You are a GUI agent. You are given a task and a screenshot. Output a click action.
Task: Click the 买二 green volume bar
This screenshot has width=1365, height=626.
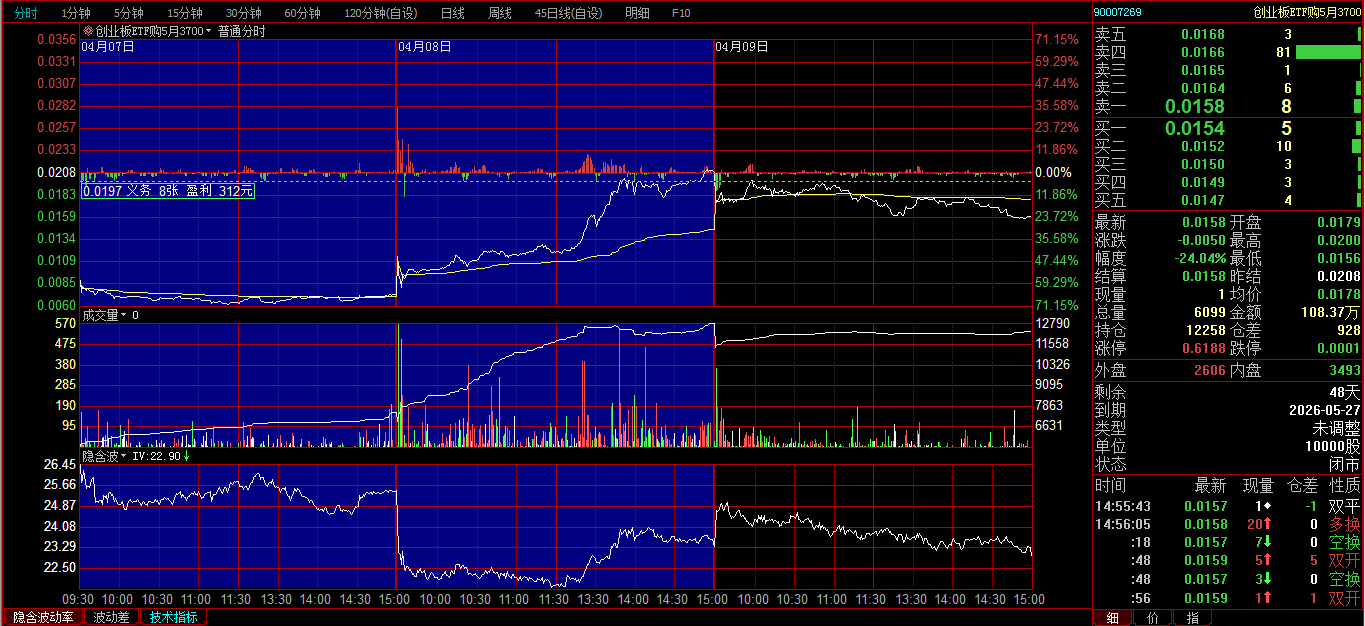pyautogui.click(x=1356, y=146)
